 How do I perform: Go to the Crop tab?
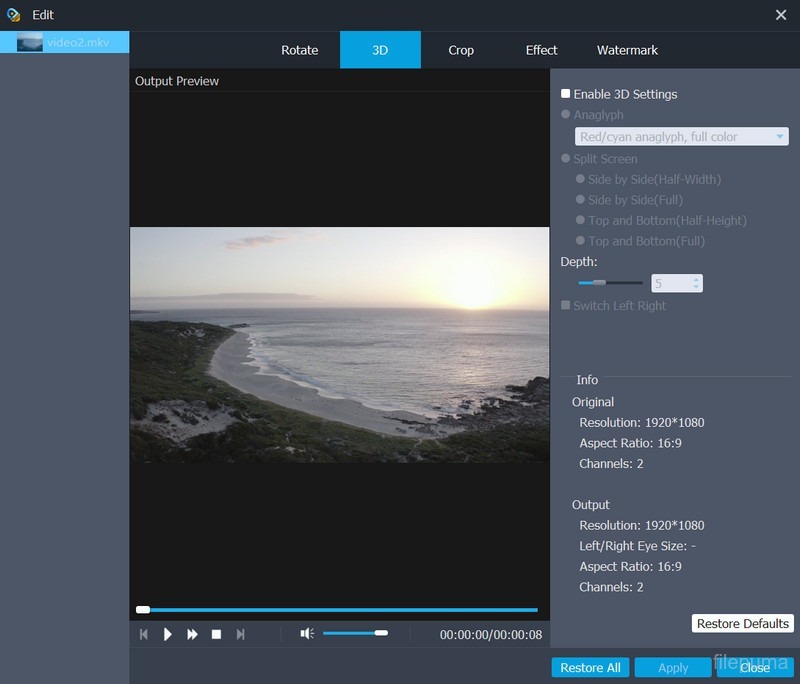pyautogui.click(x=461, y=50)
